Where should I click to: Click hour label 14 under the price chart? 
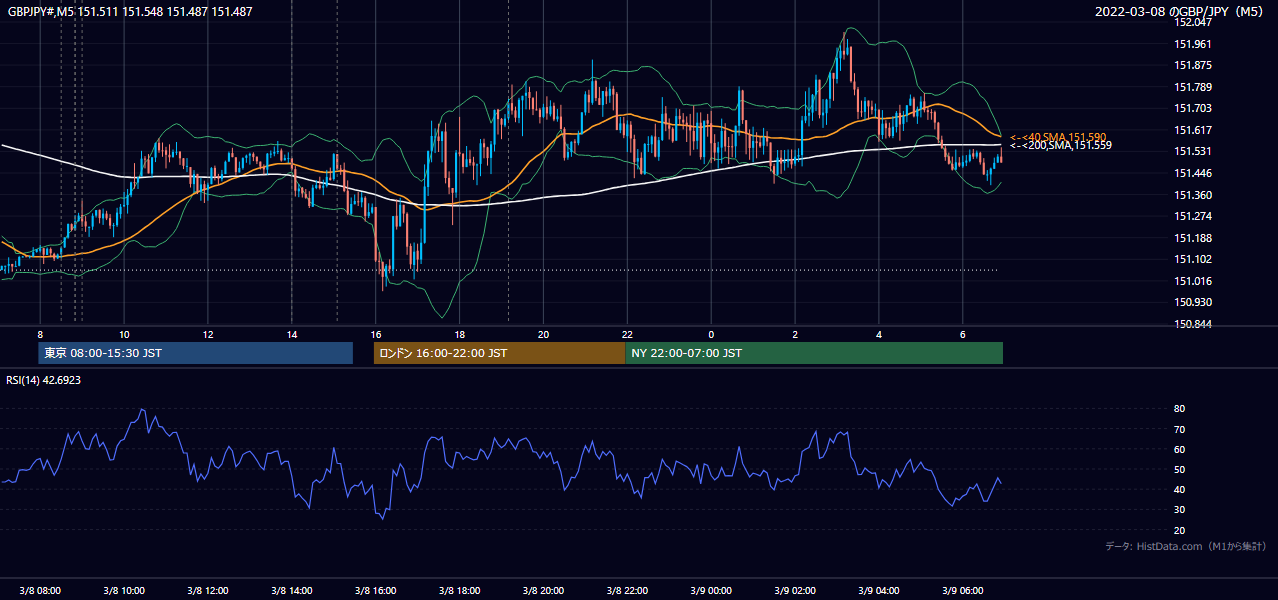point(292,334)
